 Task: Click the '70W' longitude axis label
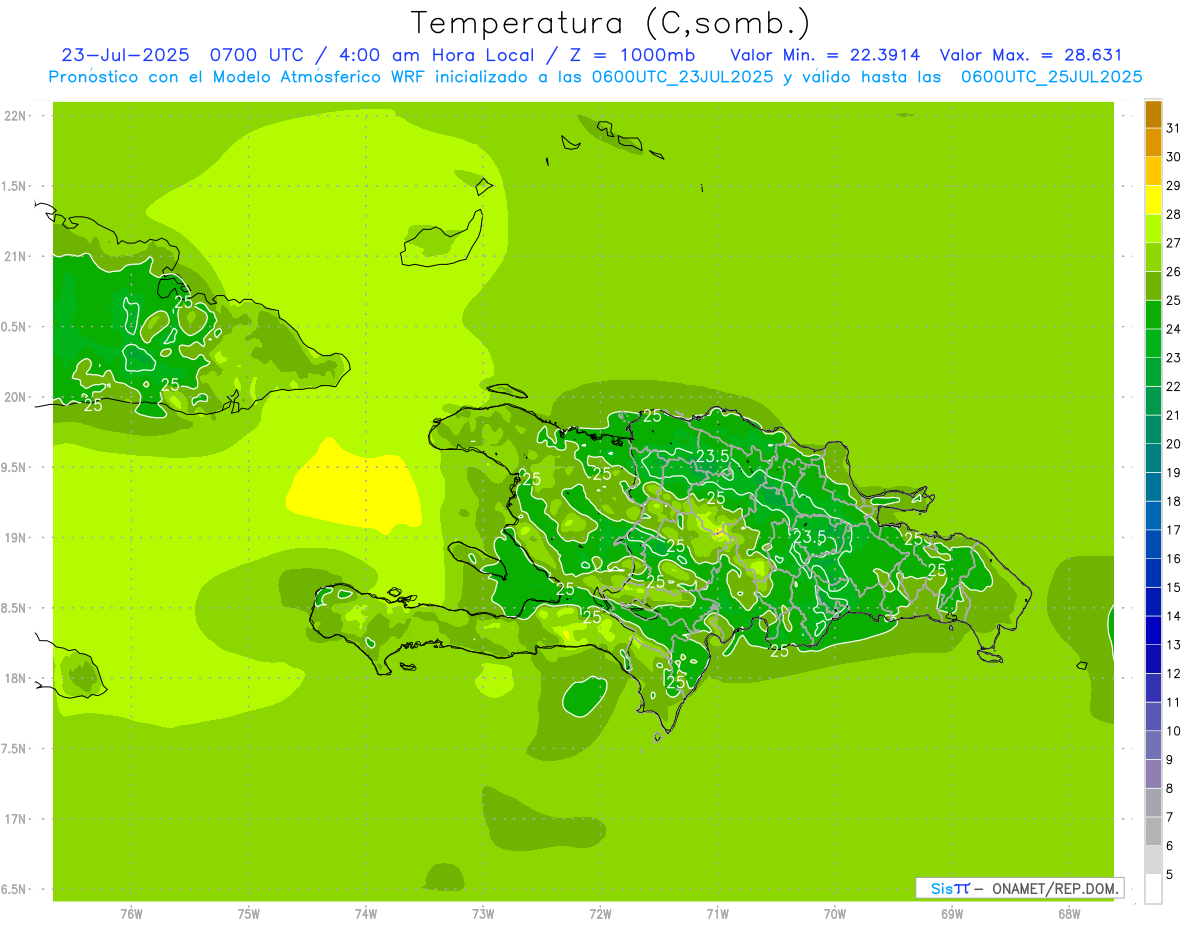[x=835, y=914]
